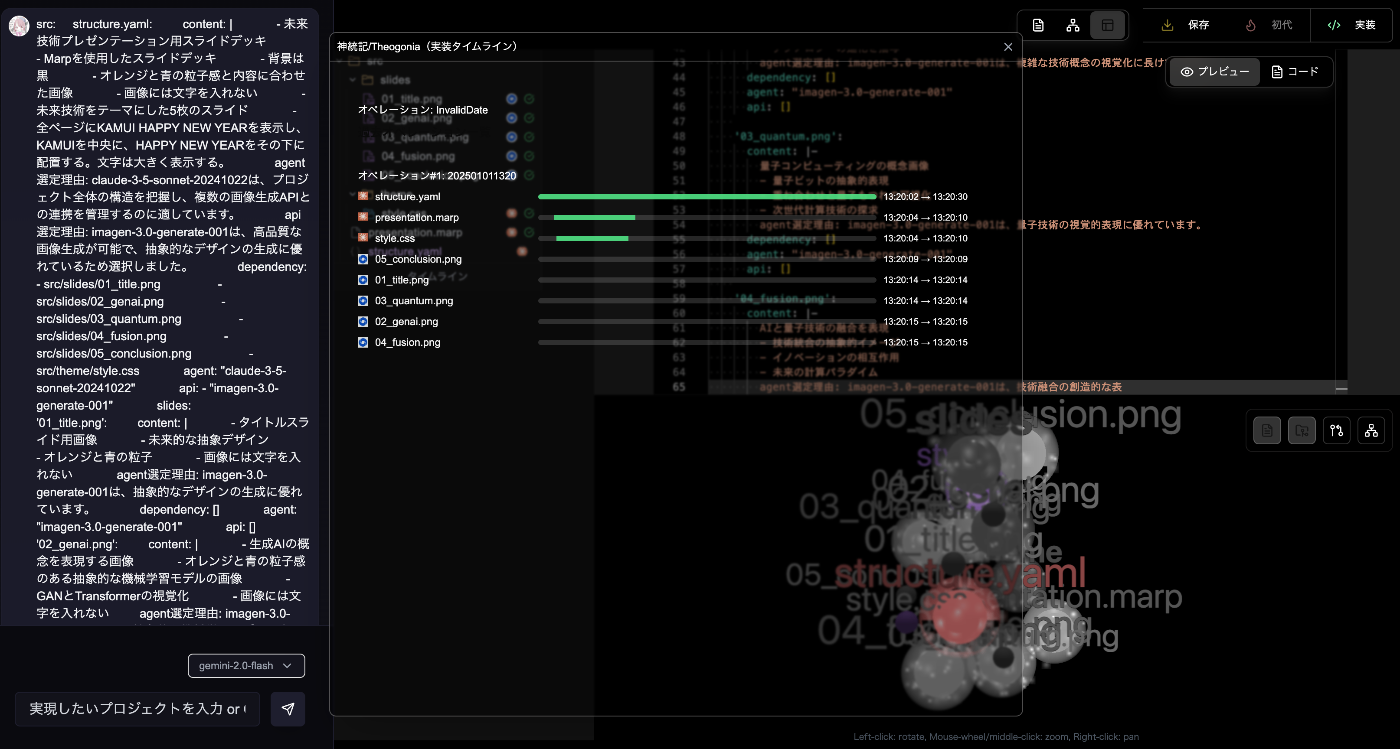Click the 初代 flame button
This screenshot has height=749, width=1400.
1269,25
